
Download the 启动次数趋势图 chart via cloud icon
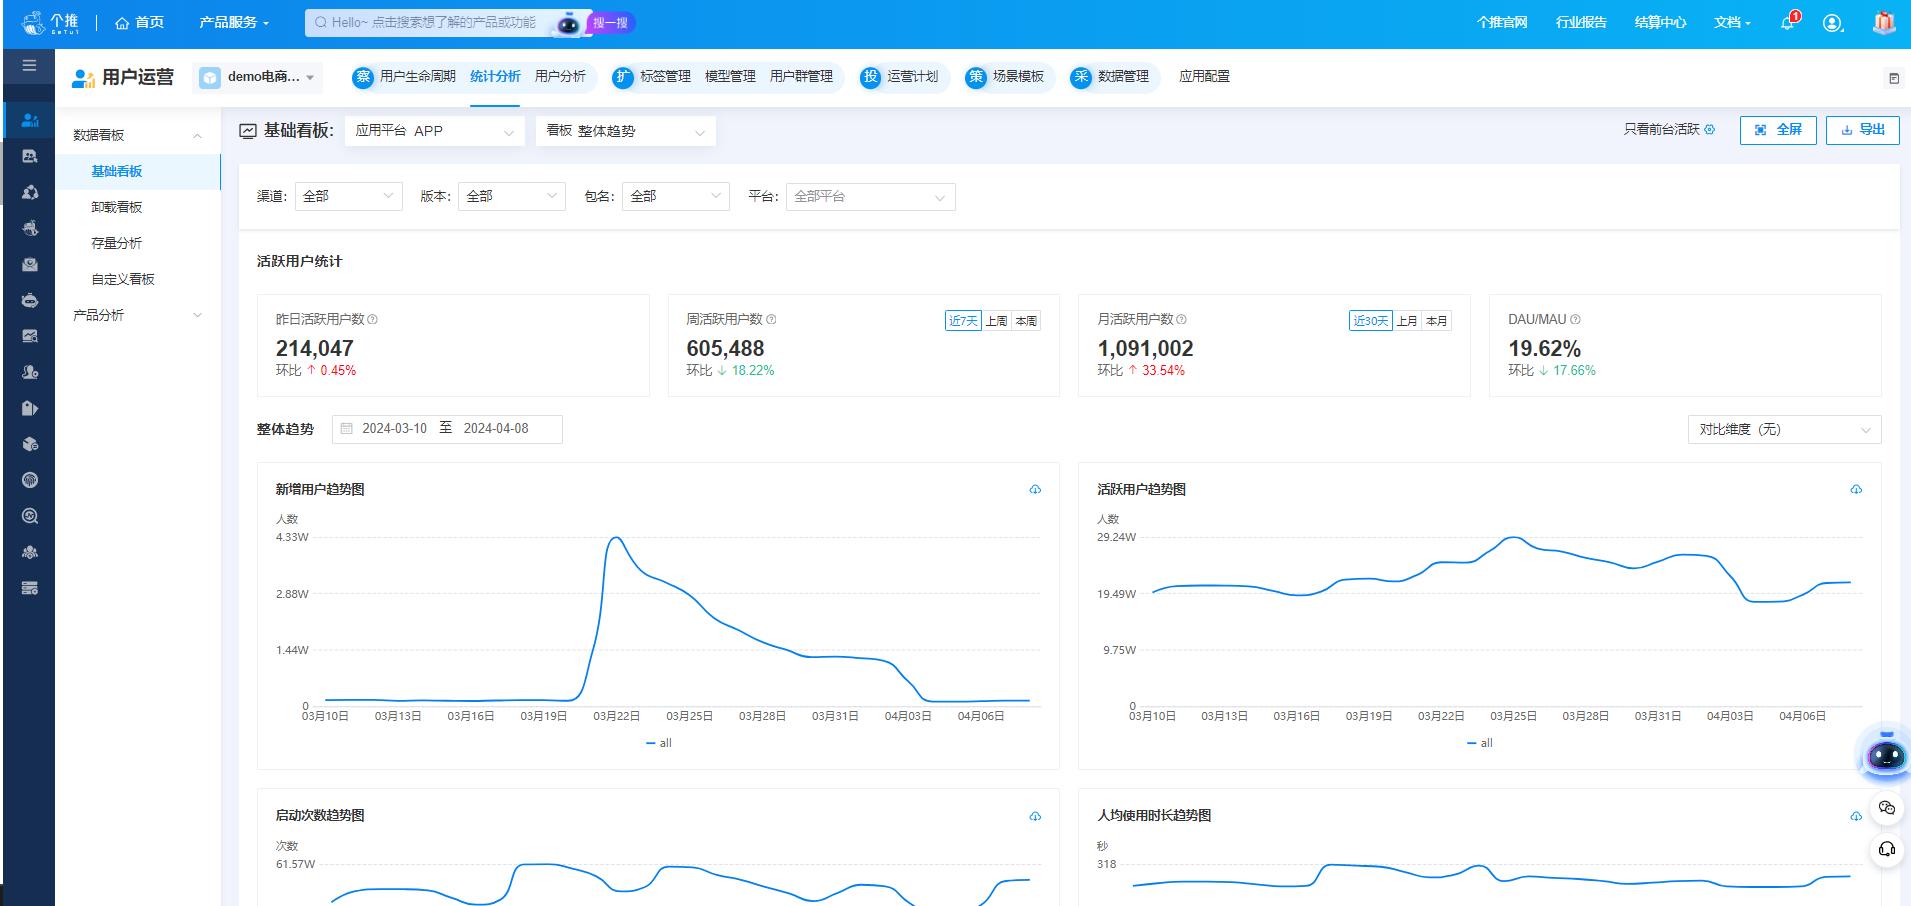pyautogui.click(x=1035, y=816)
